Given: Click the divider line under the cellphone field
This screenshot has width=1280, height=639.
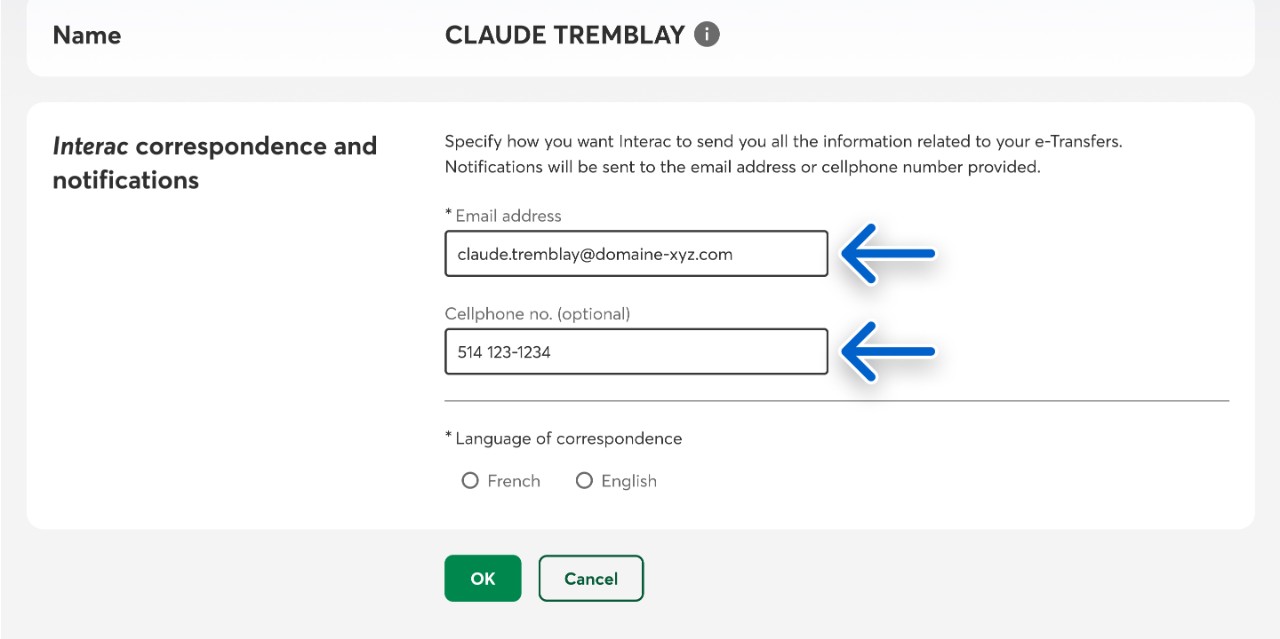Looking at the screenshot, I should [836, 401].
